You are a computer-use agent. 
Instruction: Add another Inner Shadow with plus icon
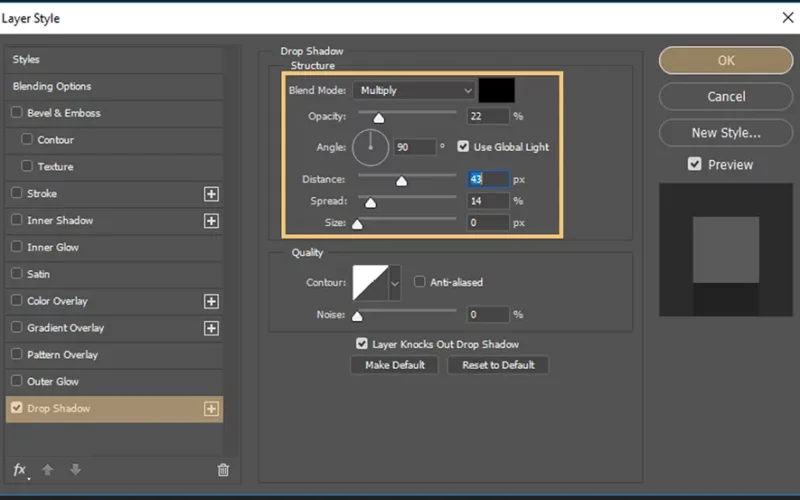(211, 221)
